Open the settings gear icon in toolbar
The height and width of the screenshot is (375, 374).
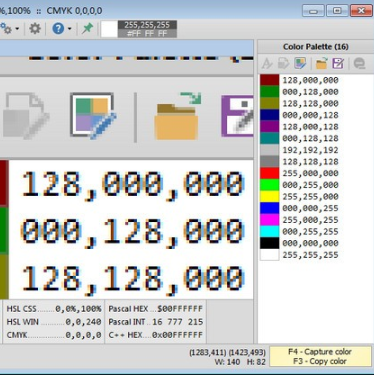[35, 29]
